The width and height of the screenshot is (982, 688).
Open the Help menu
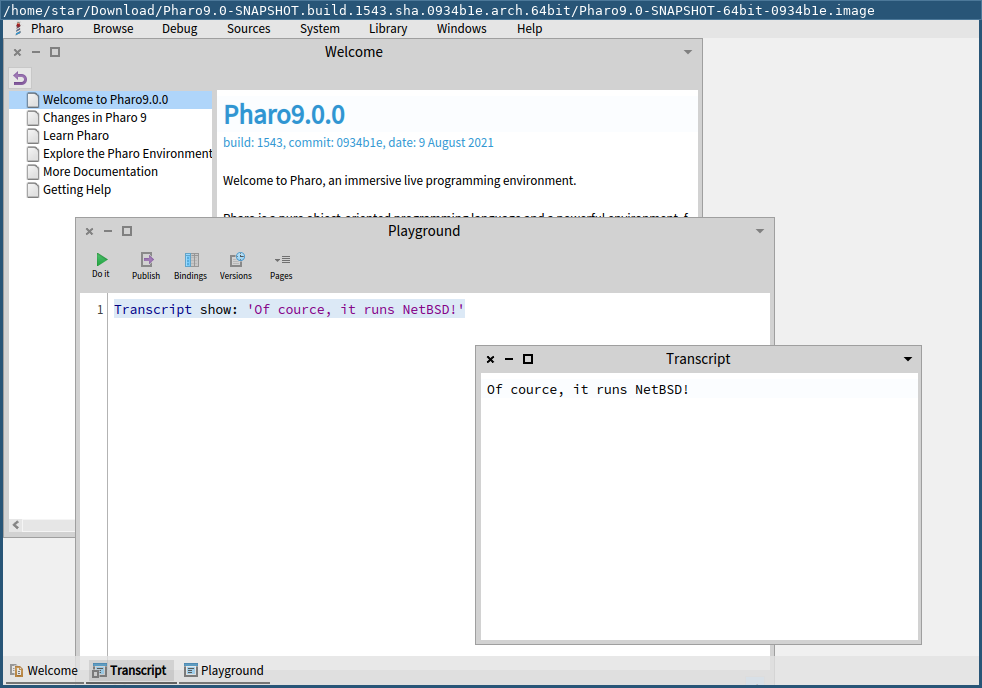point(529,29)
